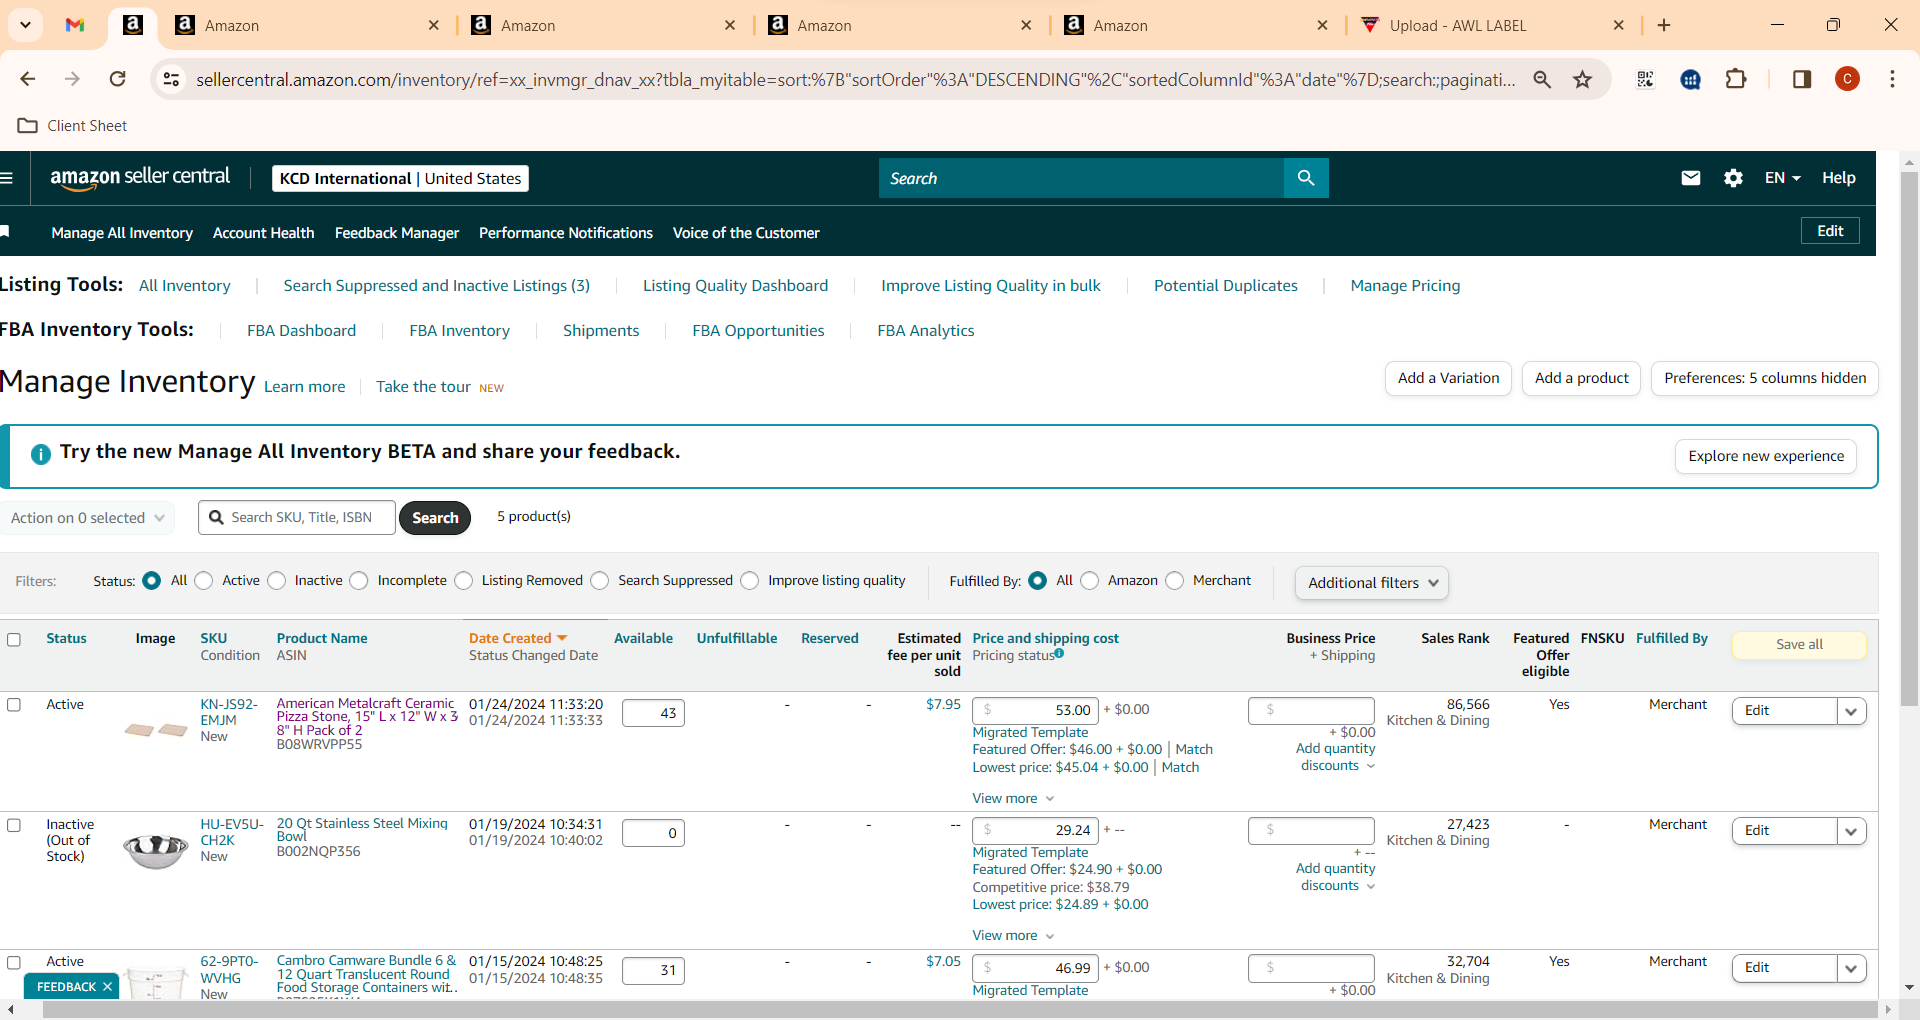This screenshot has height=1020, width=1920.
Task: Filter by Fulfilled By Amazon
Action: tap(1090, 581)
